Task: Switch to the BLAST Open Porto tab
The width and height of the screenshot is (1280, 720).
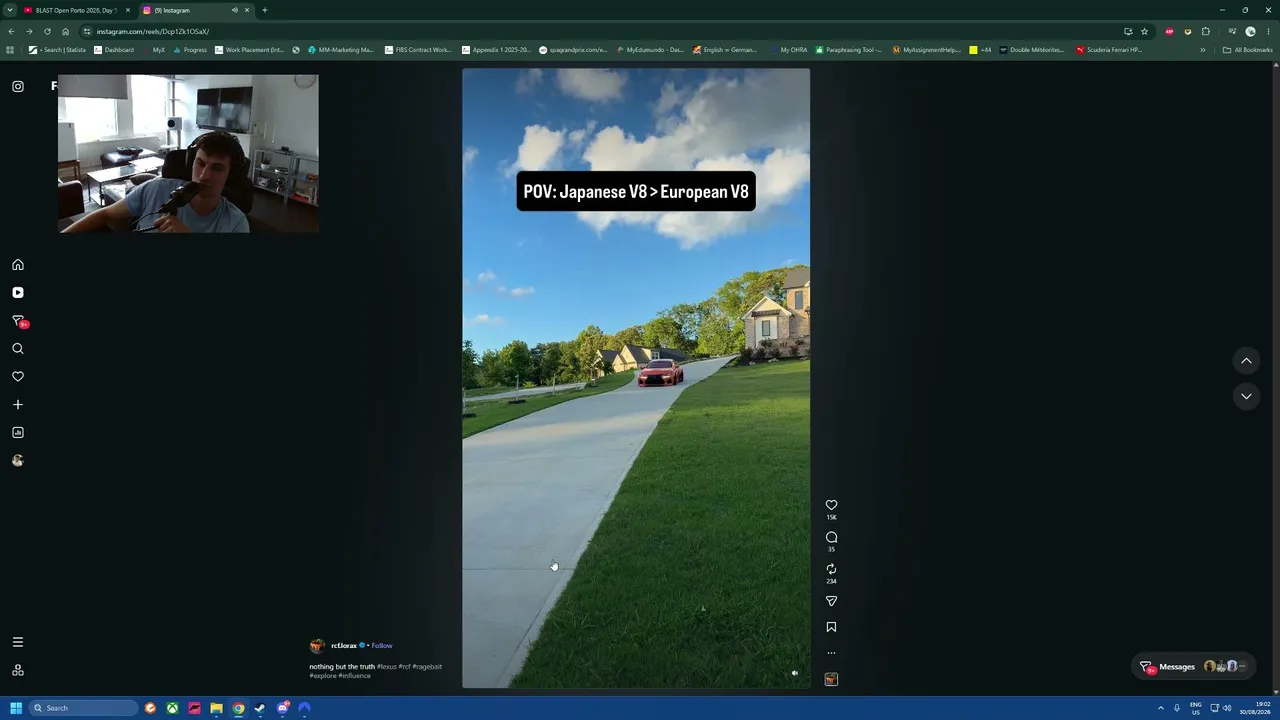Action: 78,10
